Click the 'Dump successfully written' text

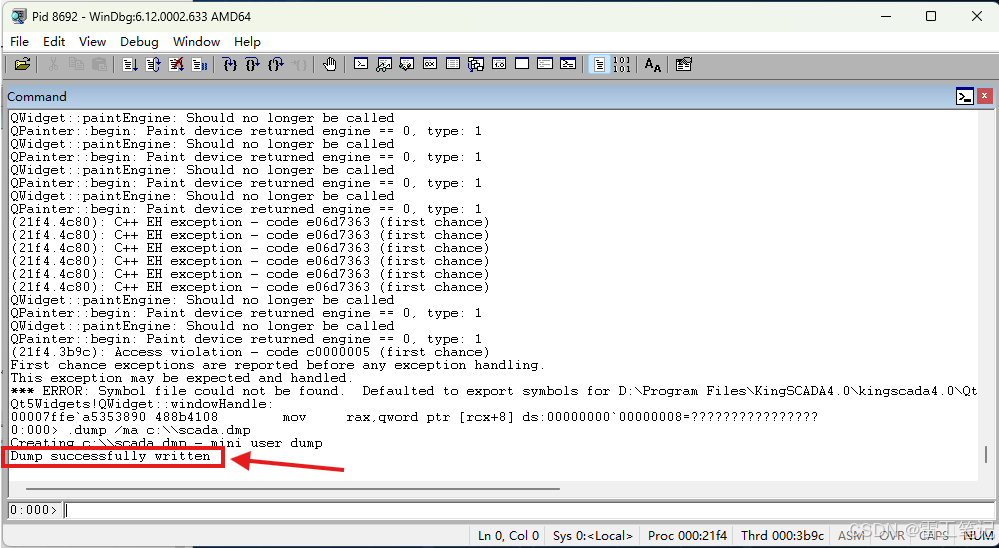coord(110,456)
